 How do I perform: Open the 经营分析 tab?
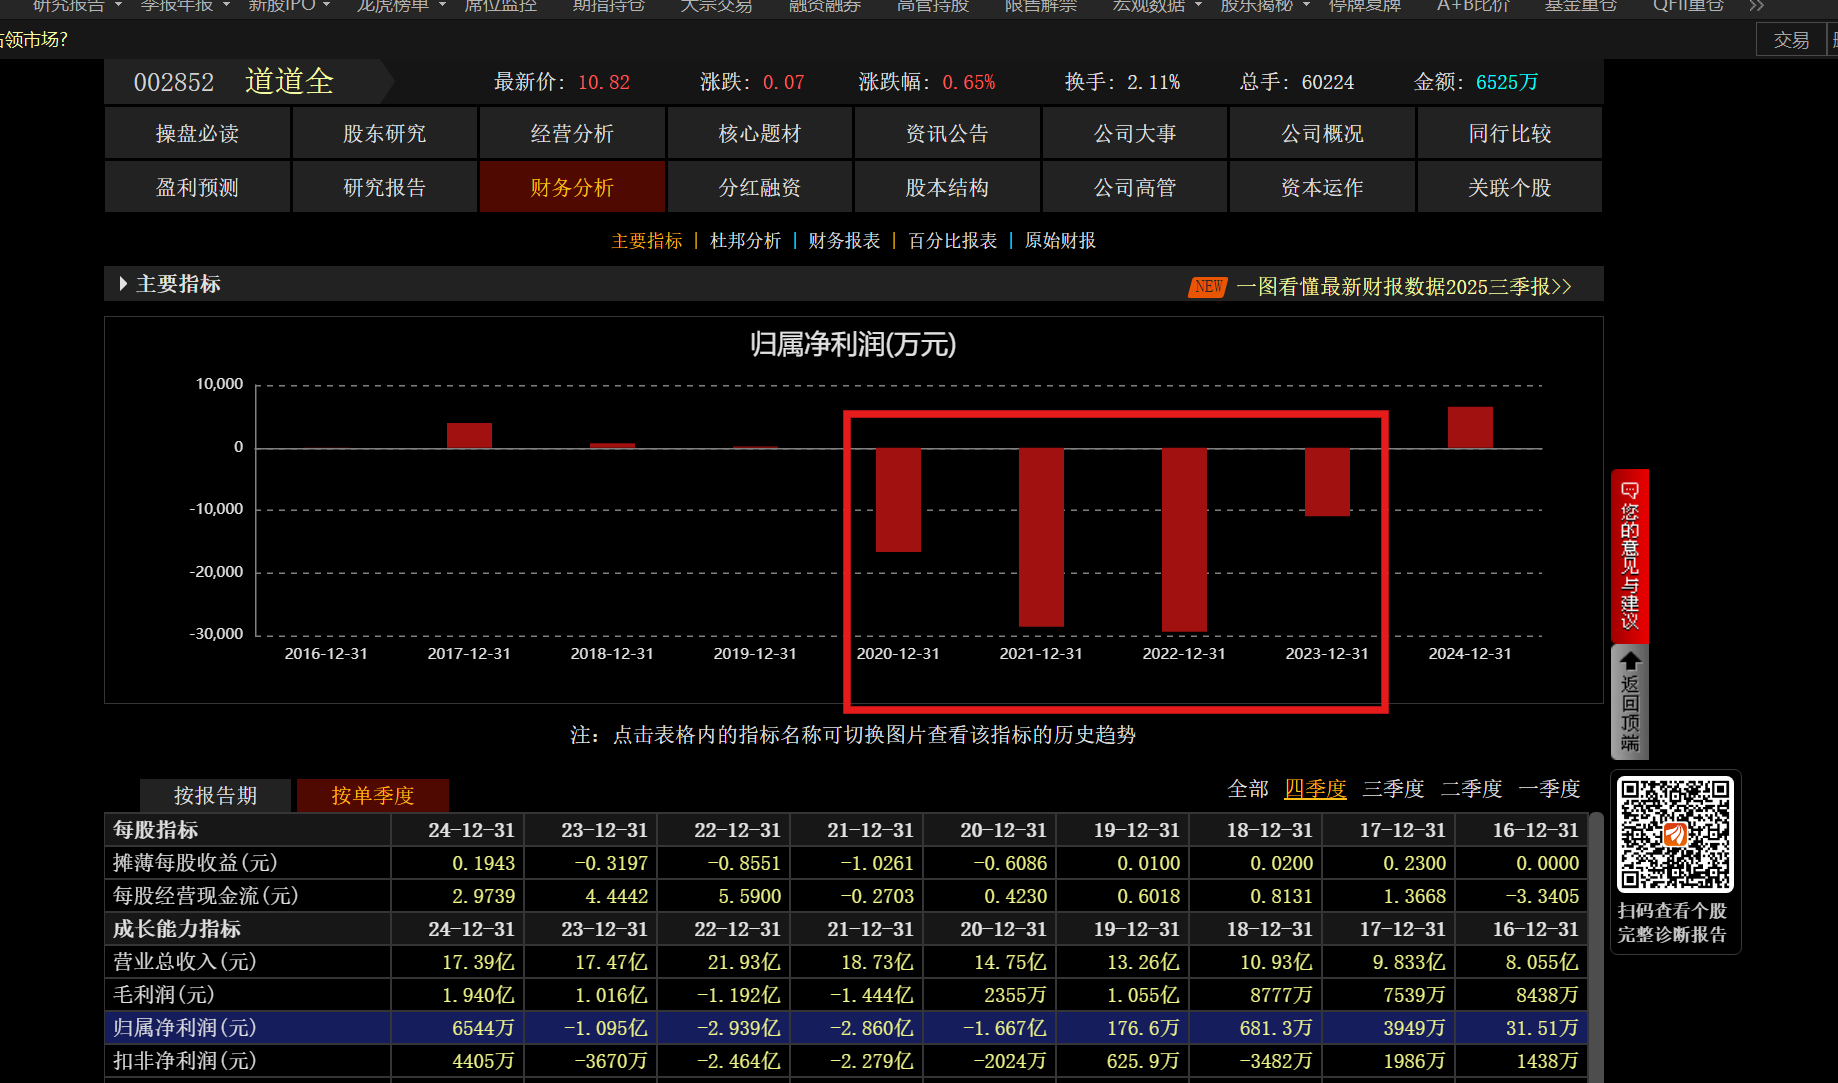572,133
